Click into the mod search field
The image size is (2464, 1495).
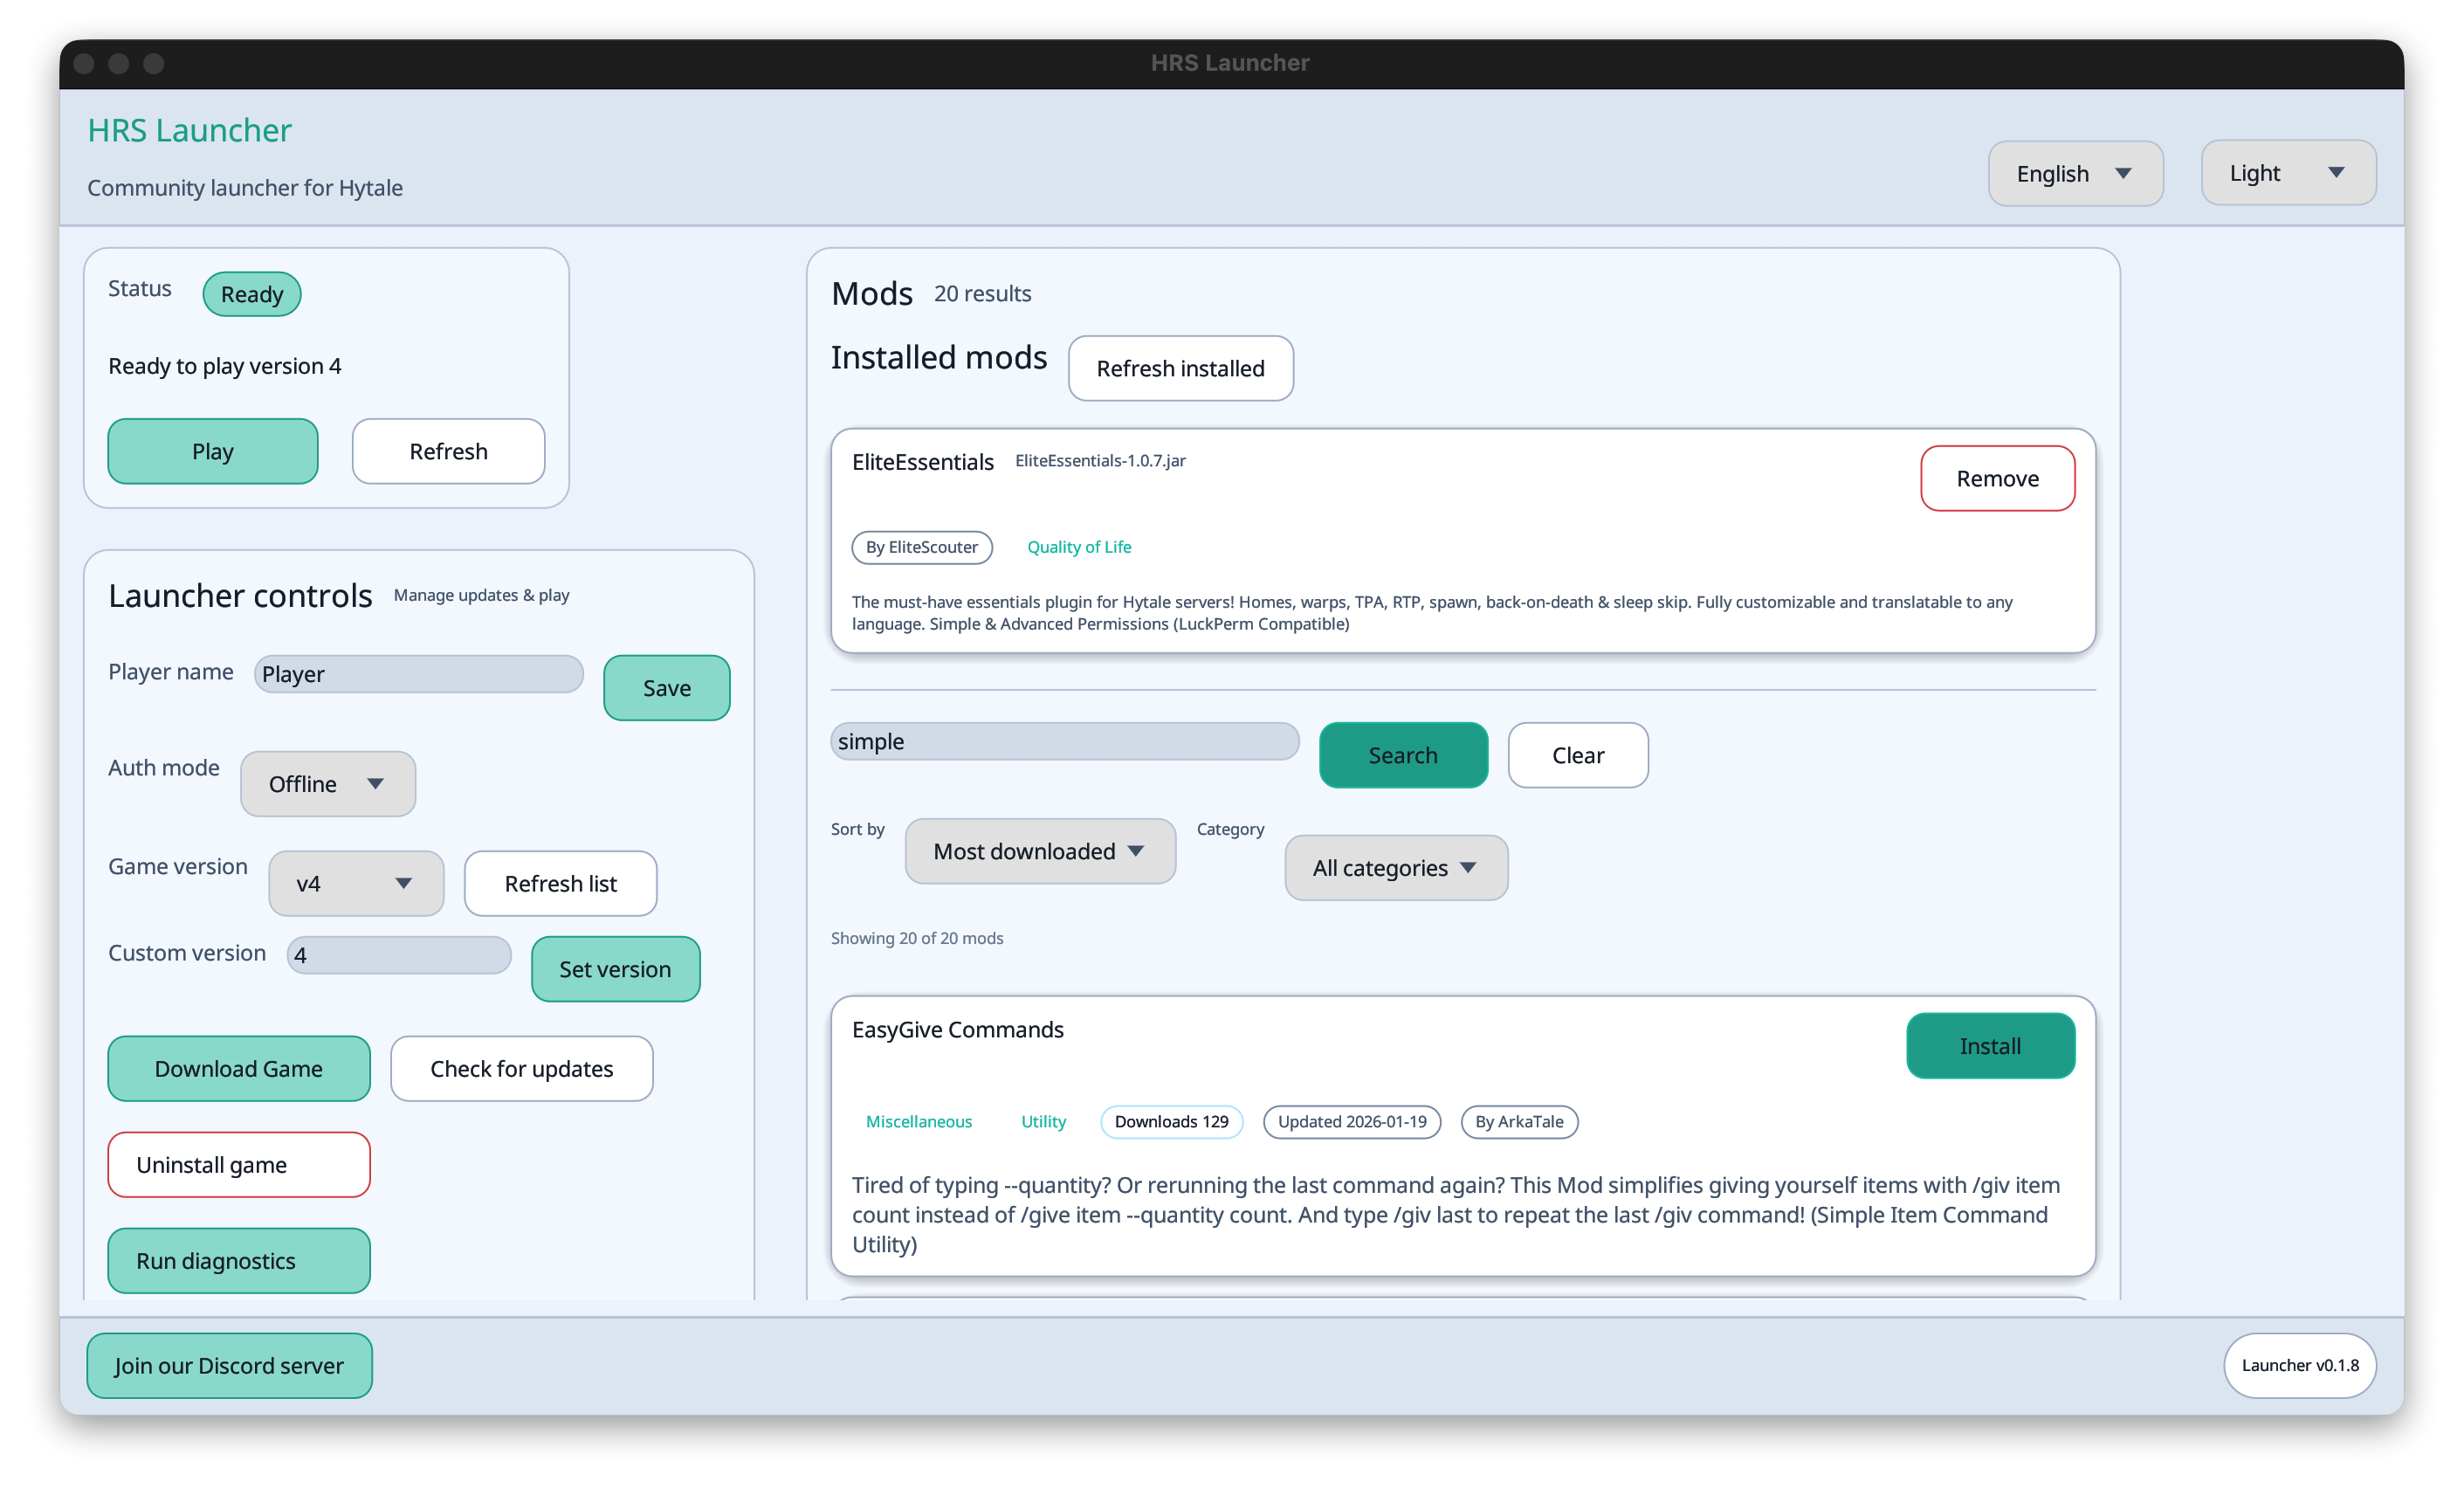pyautogui.click(x=1064, y=742)
